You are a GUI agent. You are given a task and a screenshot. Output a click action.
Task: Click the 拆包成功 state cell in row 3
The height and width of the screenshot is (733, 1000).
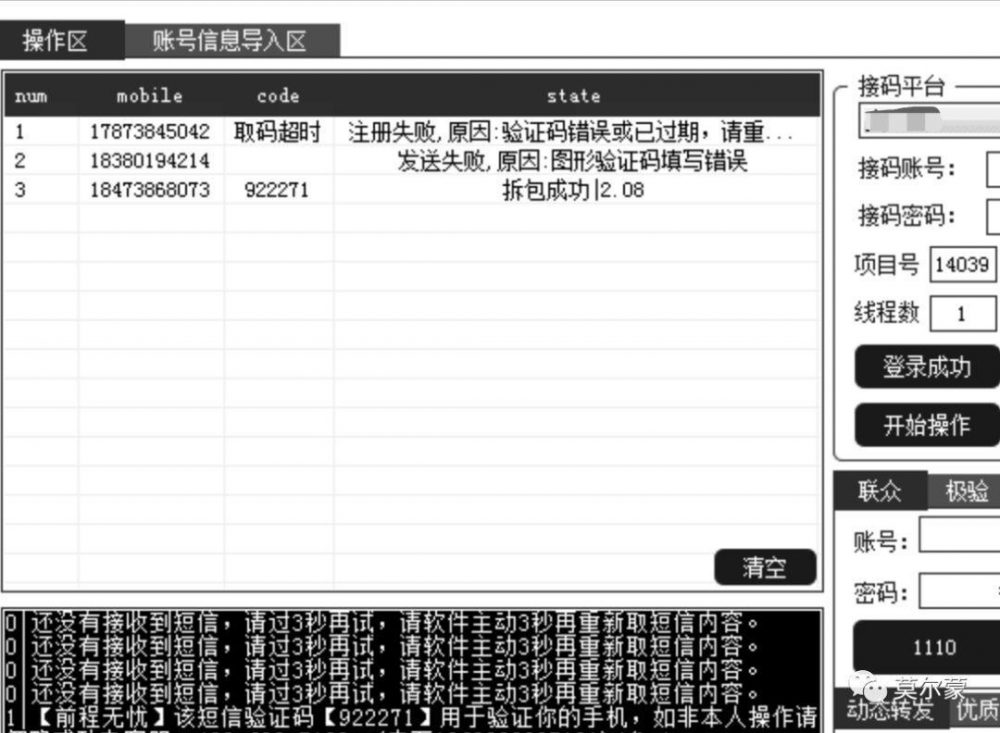point(573,190)
